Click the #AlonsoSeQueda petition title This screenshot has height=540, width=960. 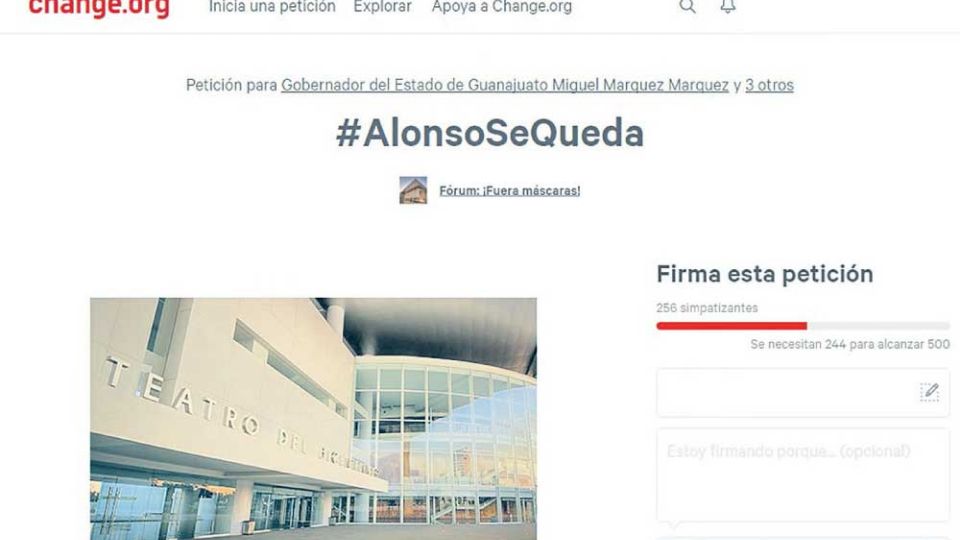pos(490,133)
